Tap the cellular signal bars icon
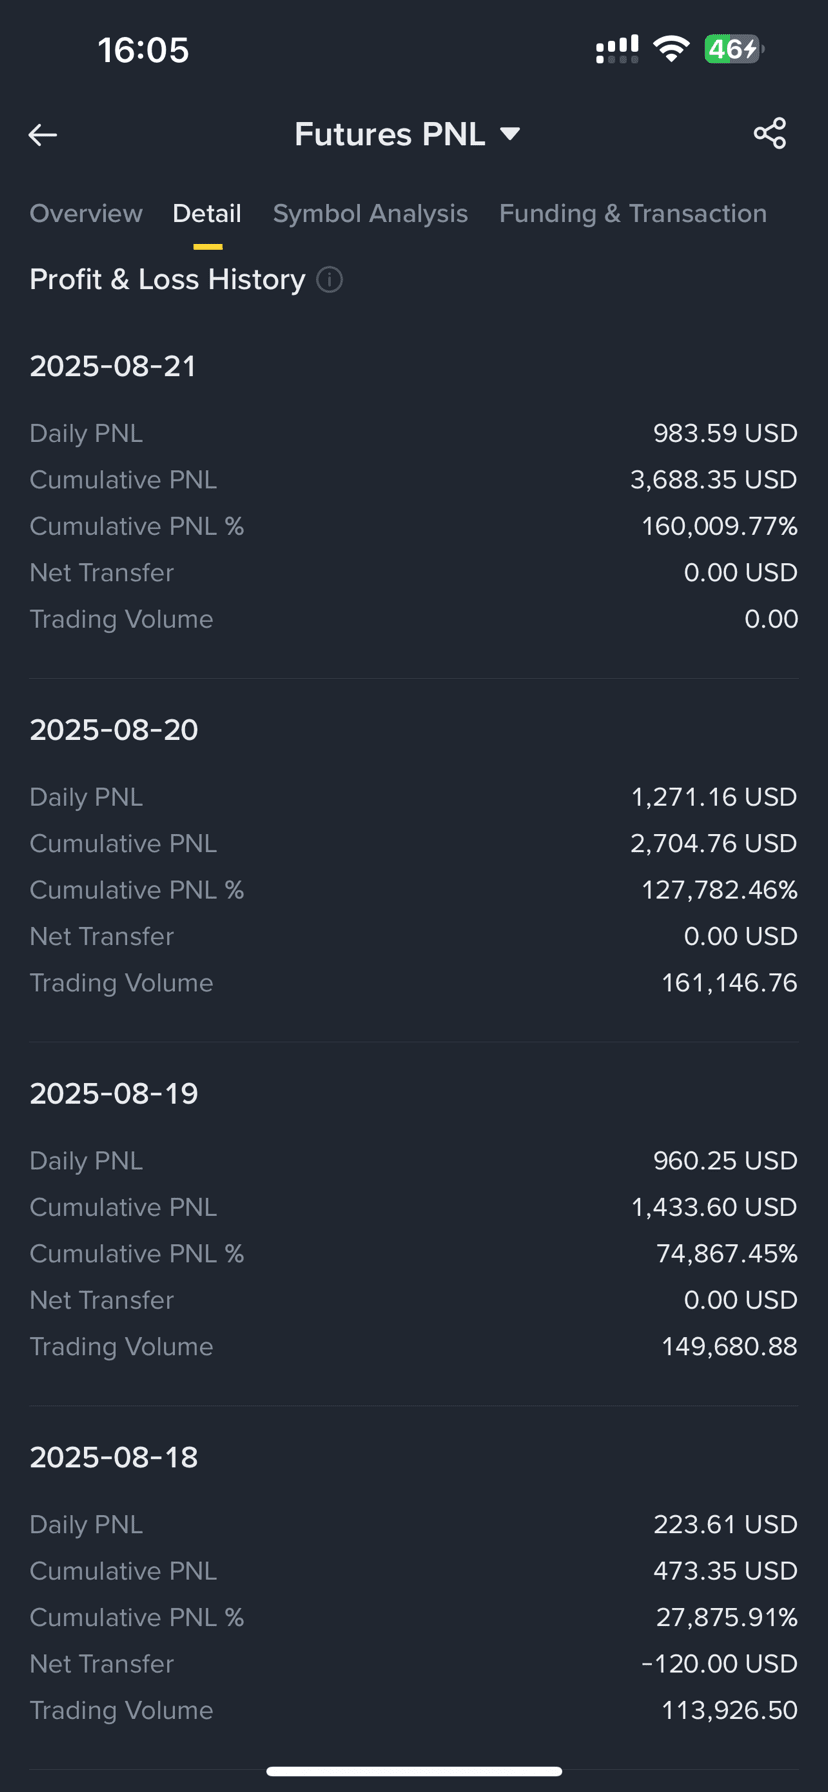The width and height of the screenshot is (828, 1792). coord(617,49)
